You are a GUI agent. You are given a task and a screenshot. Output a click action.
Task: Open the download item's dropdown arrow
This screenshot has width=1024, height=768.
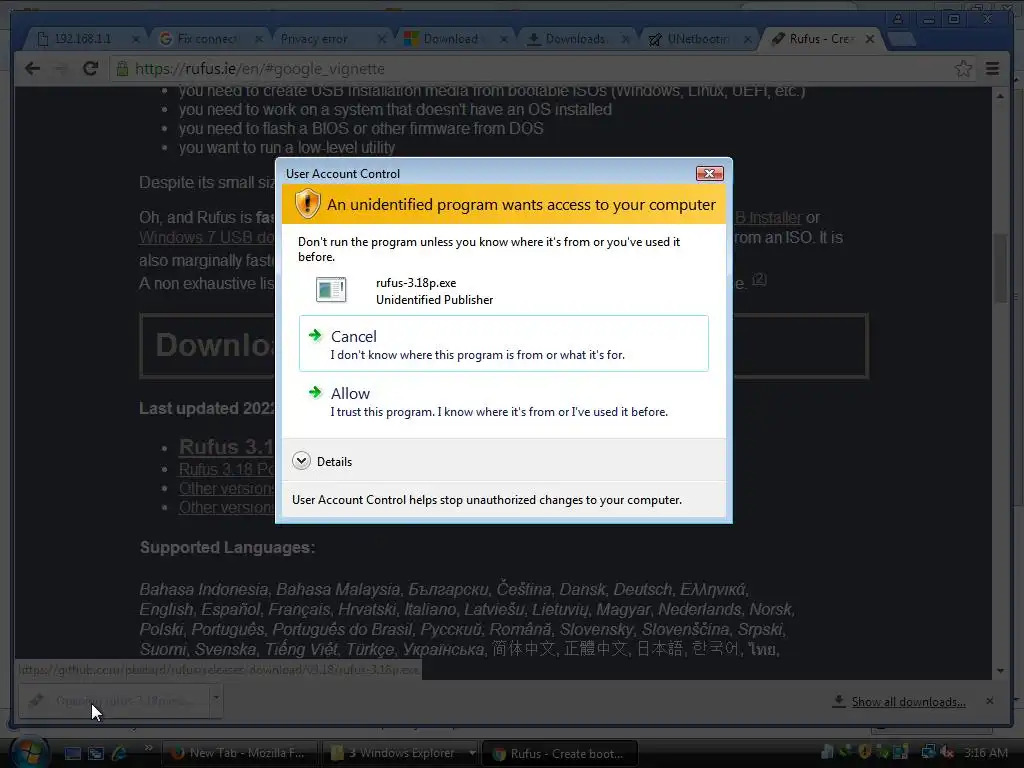[216, 701]
